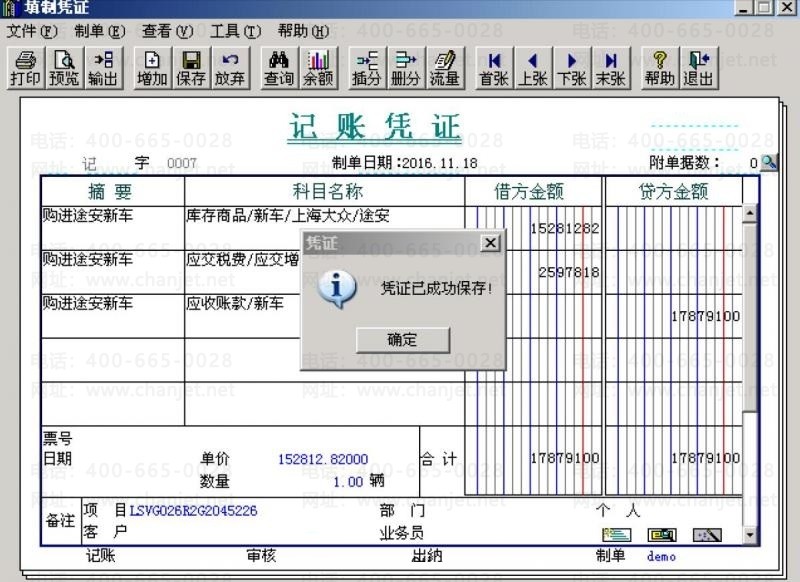
Task: Confirm dialog with 确定 button
Action: coord(403,340)
